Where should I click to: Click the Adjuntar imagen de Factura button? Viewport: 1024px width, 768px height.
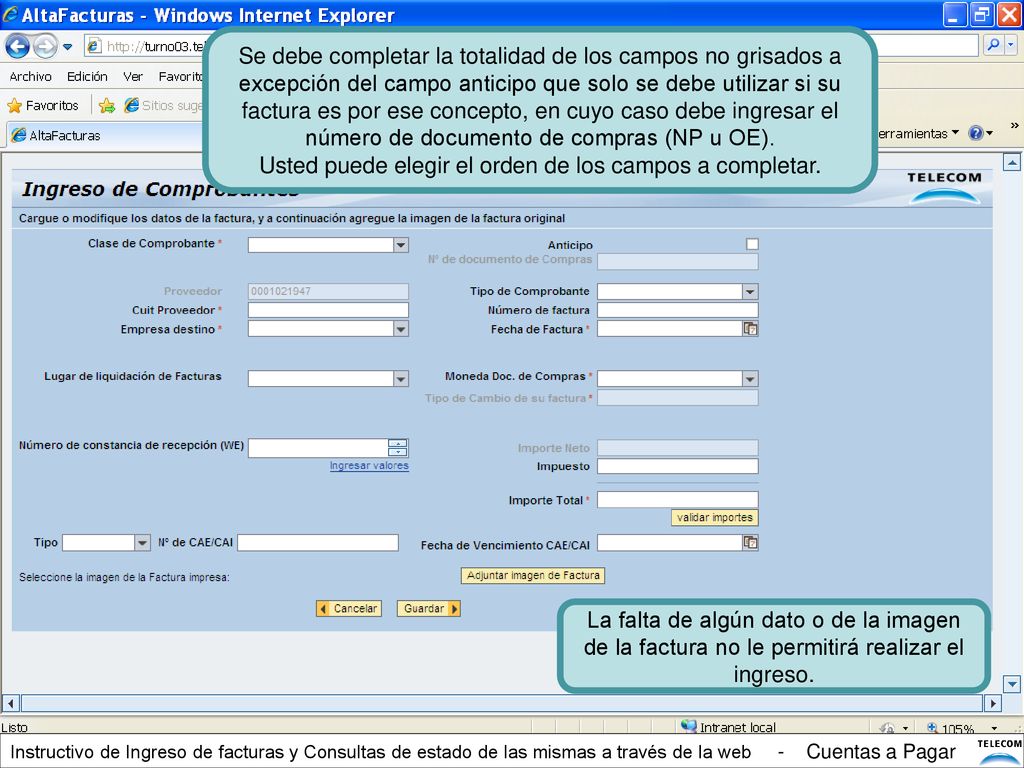(x=533, y=575)
